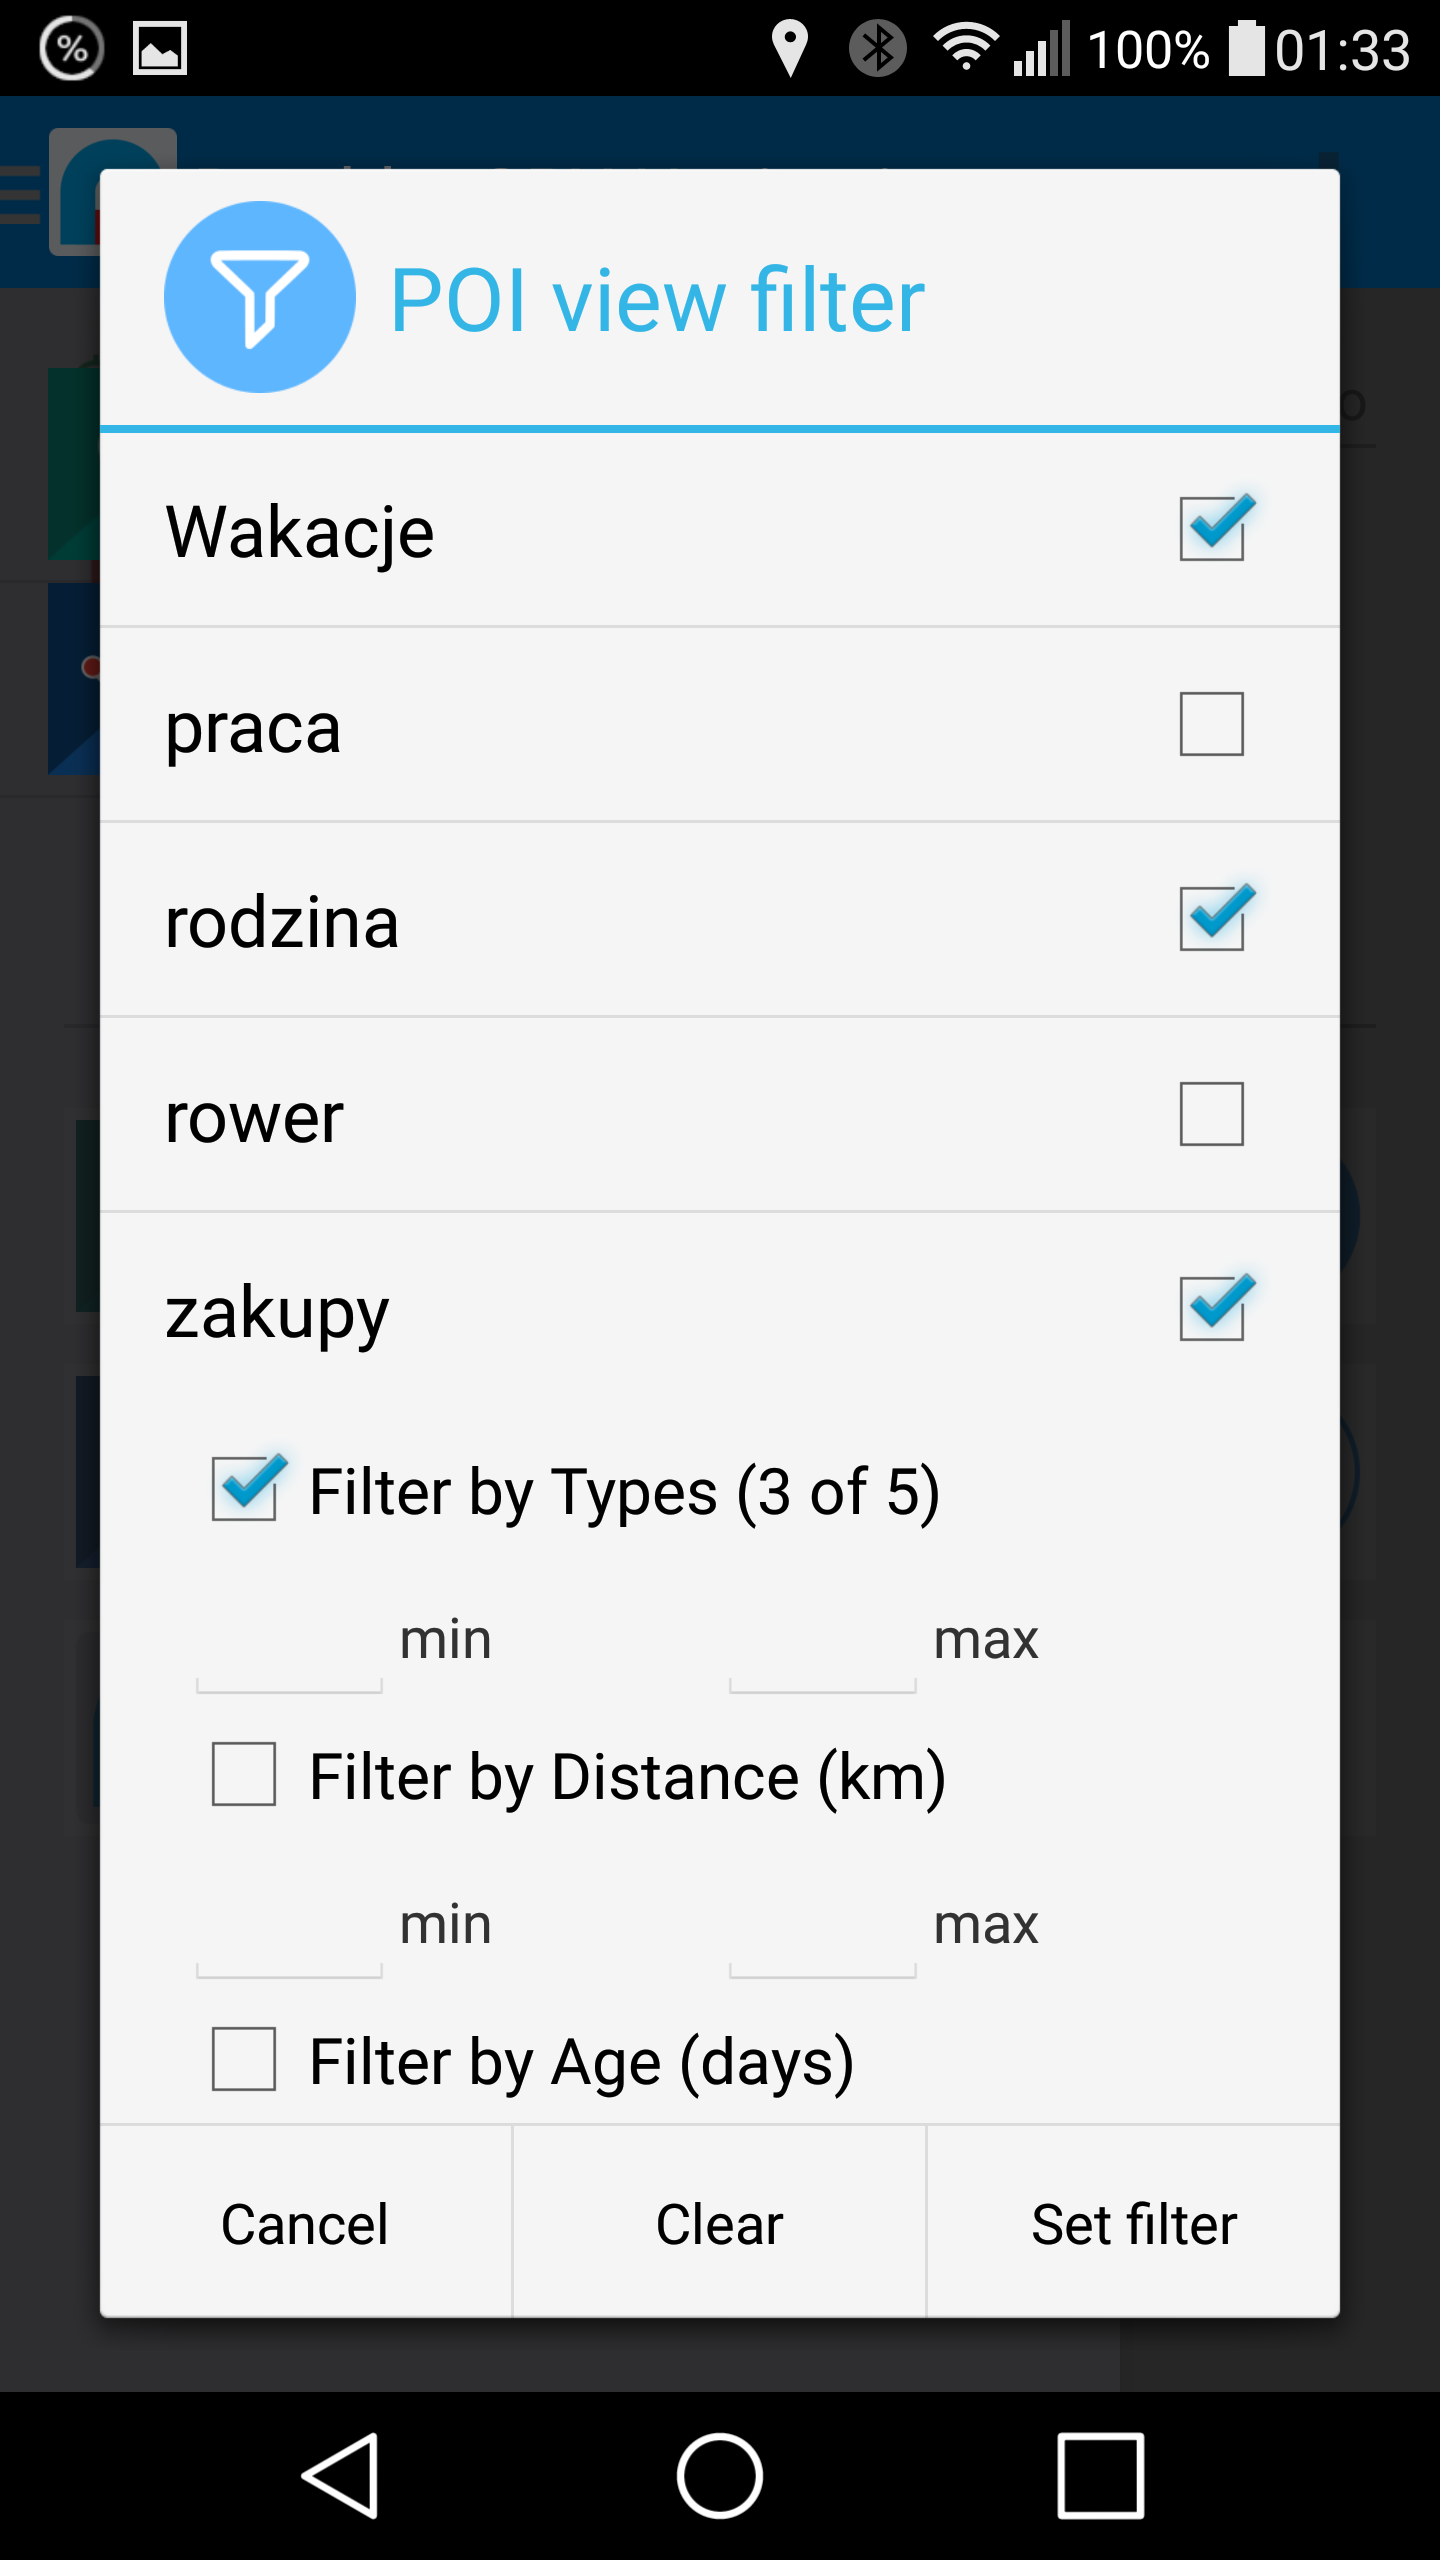Tap the Android back navigation button
Screen dimensions: 1440x2560
coord(340,2475)
